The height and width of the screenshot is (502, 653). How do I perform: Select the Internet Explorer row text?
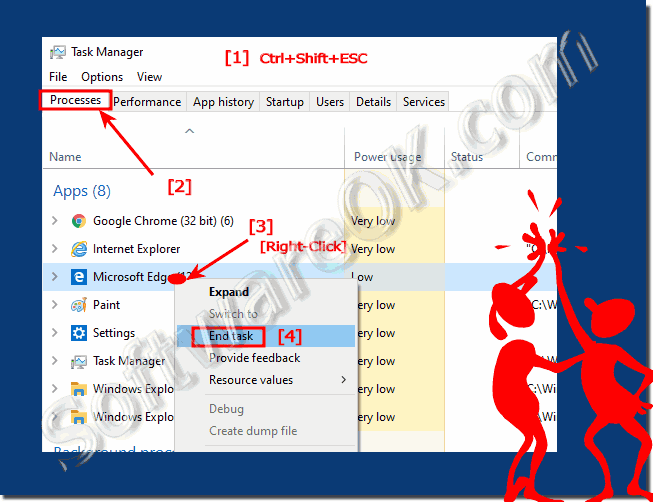(x=137, y=249)
